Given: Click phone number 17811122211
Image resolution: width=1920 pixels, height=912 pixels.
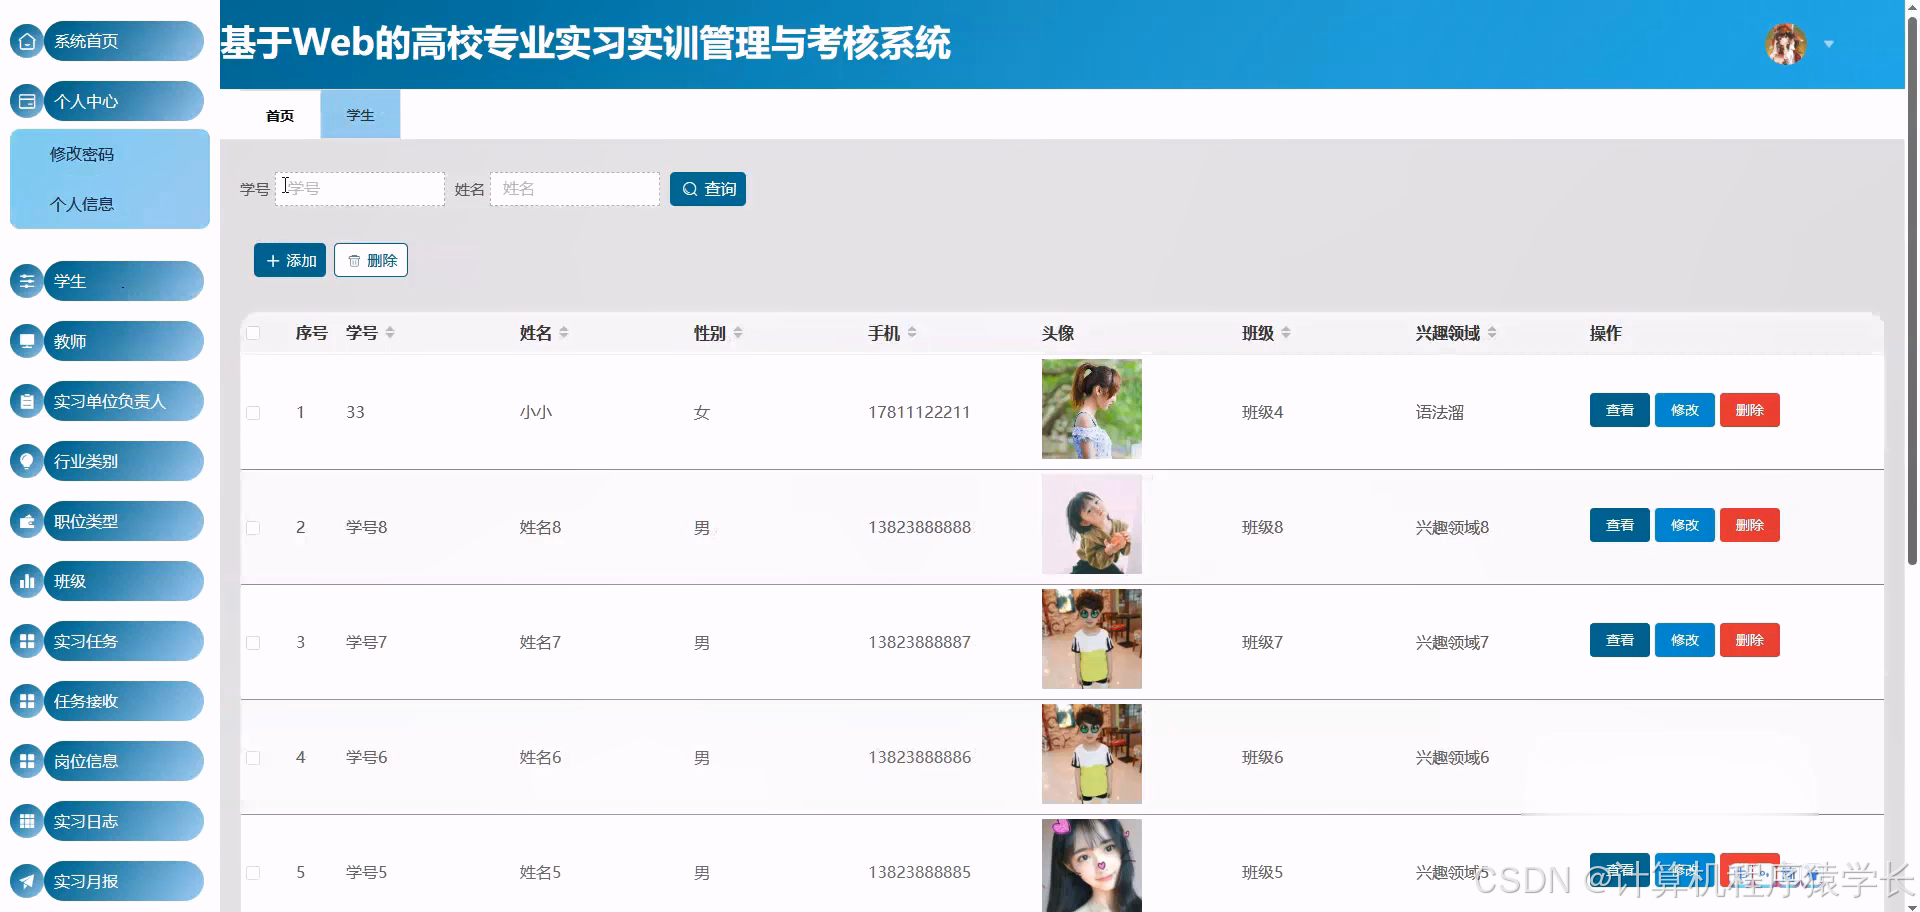Looking at the screenshot, I should [919, 412].
